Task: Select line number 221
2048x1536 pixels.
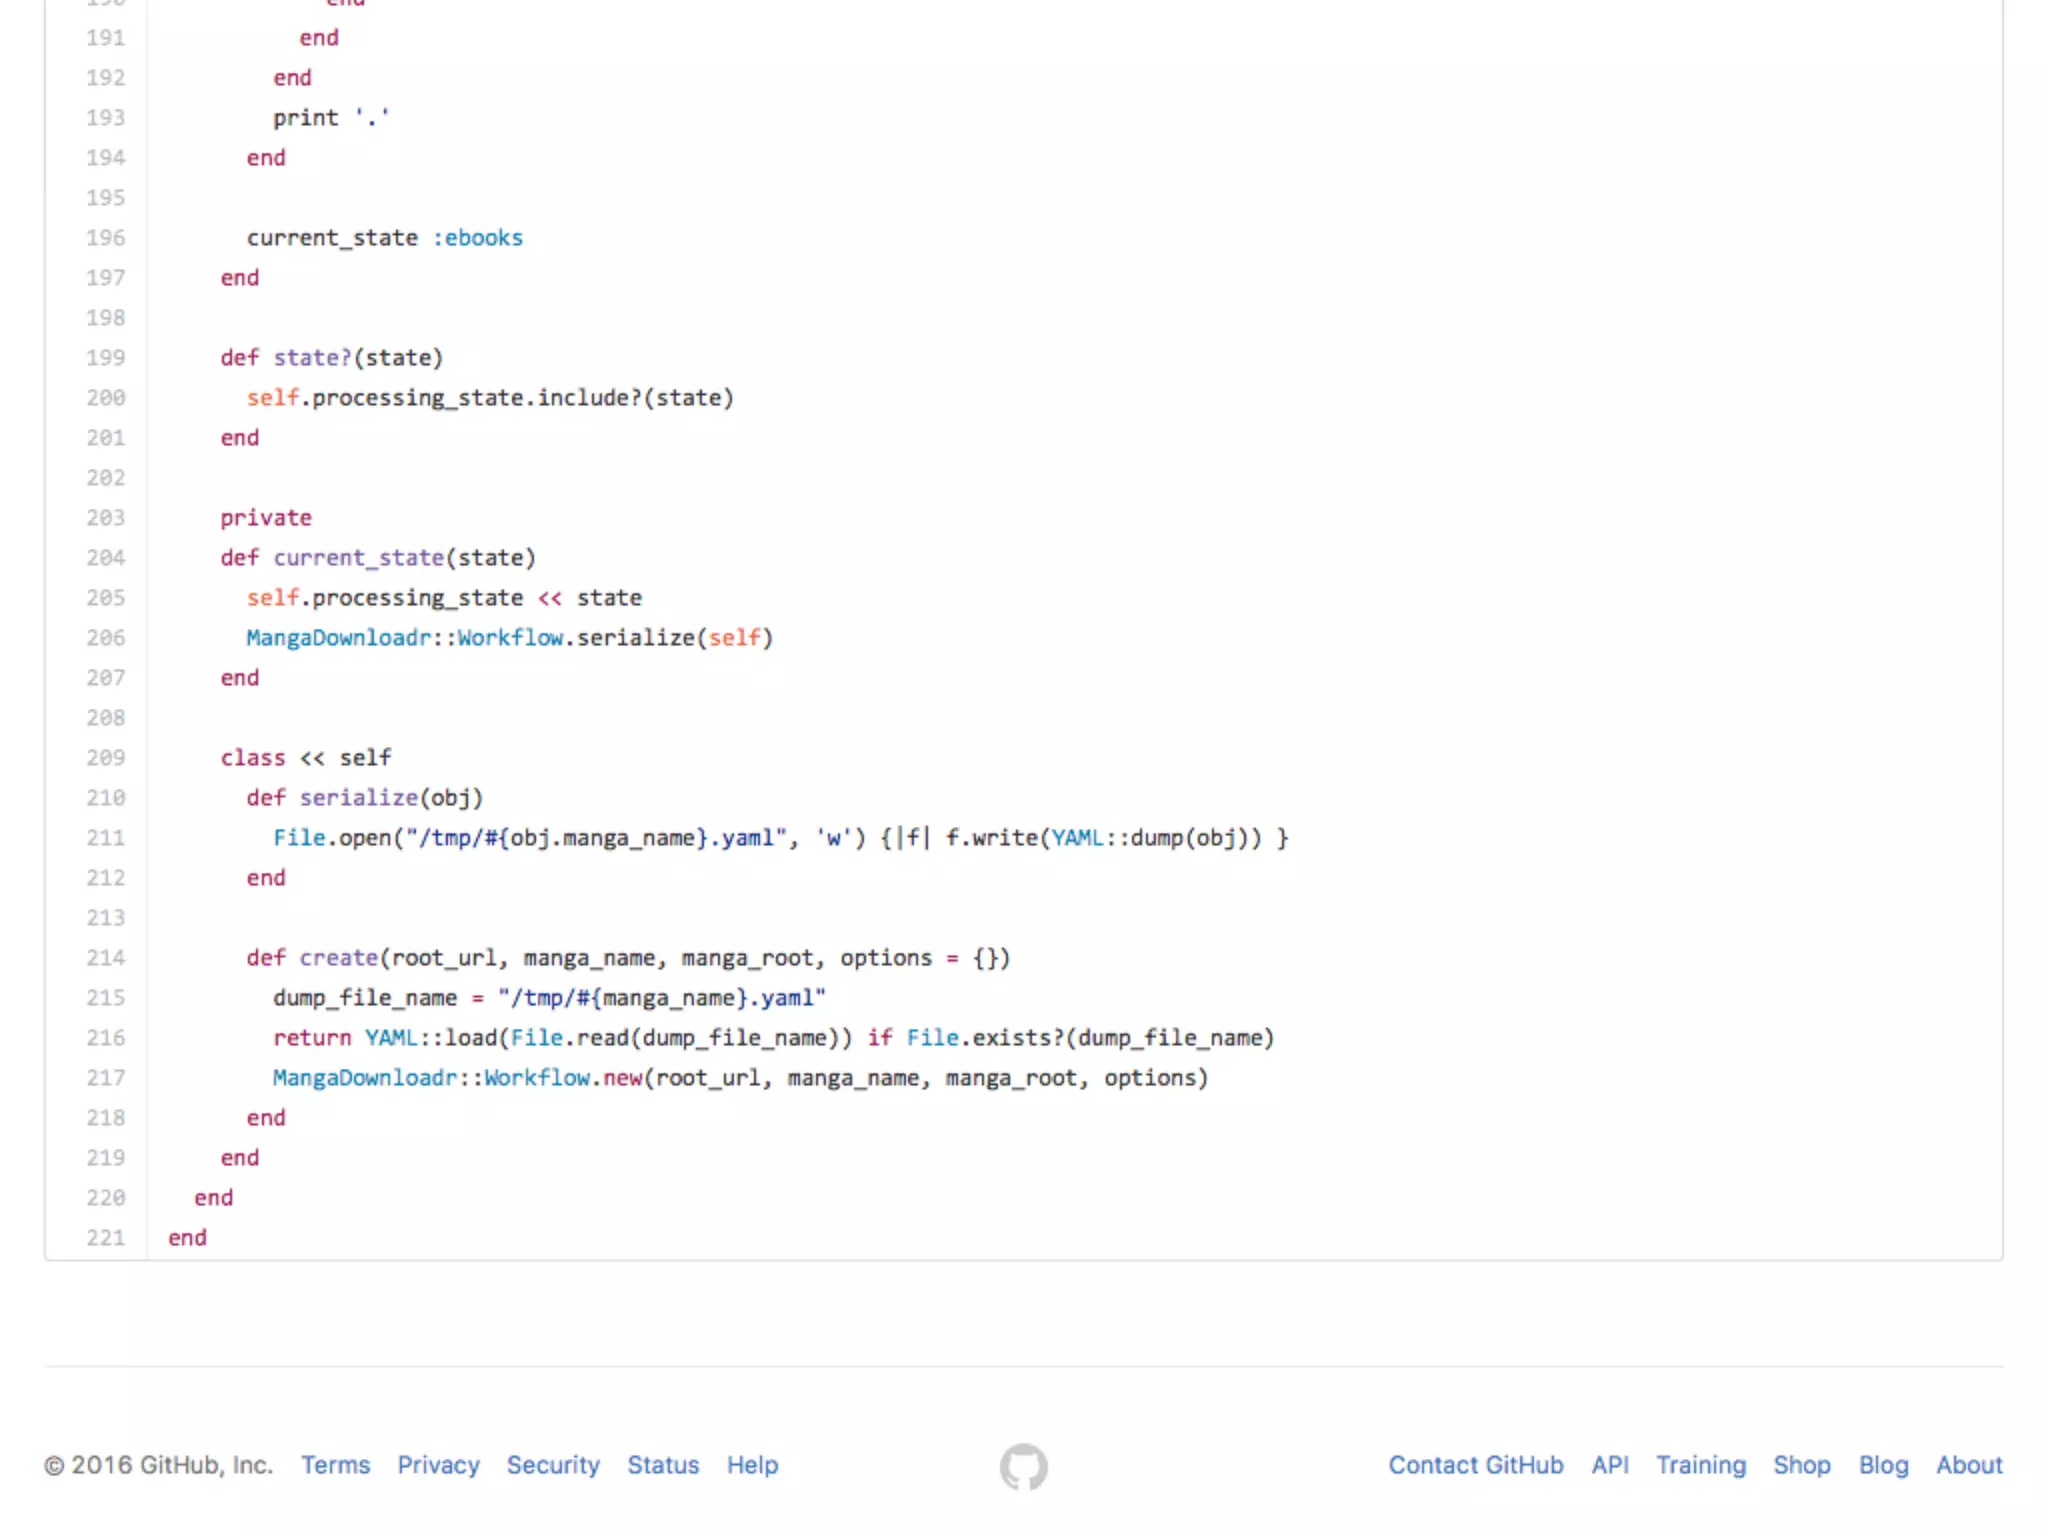Action: (105, 1238)
